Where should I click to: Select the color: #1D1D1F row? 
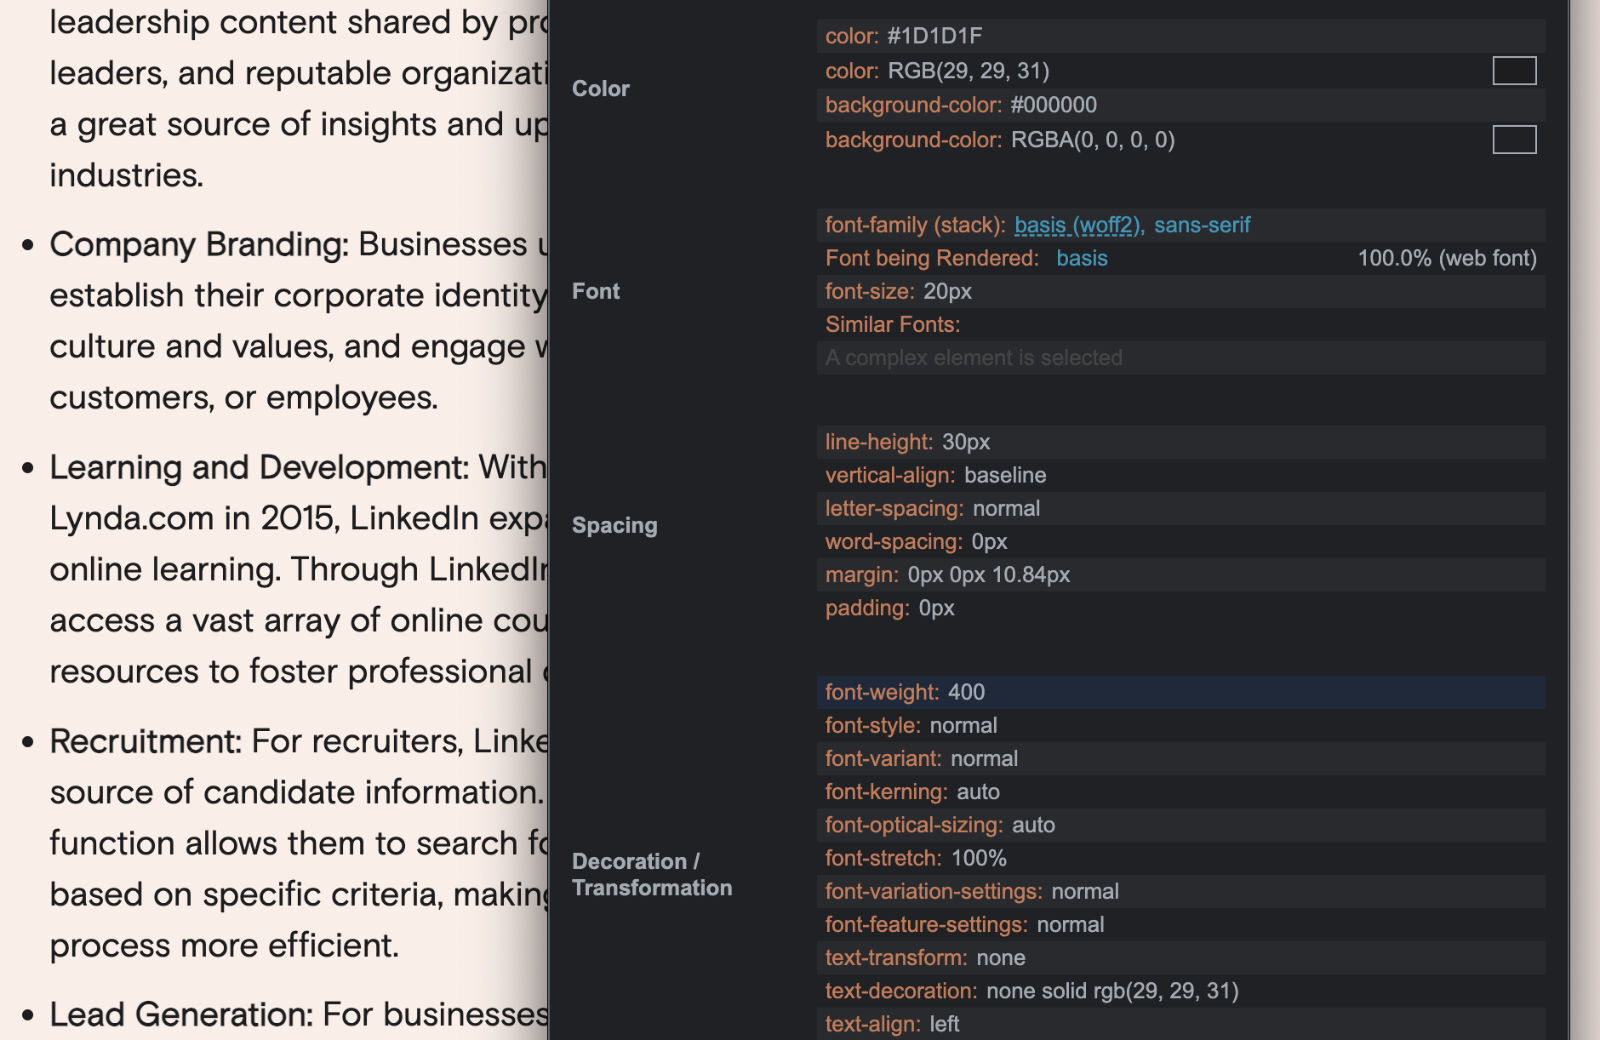(1181, 36)
